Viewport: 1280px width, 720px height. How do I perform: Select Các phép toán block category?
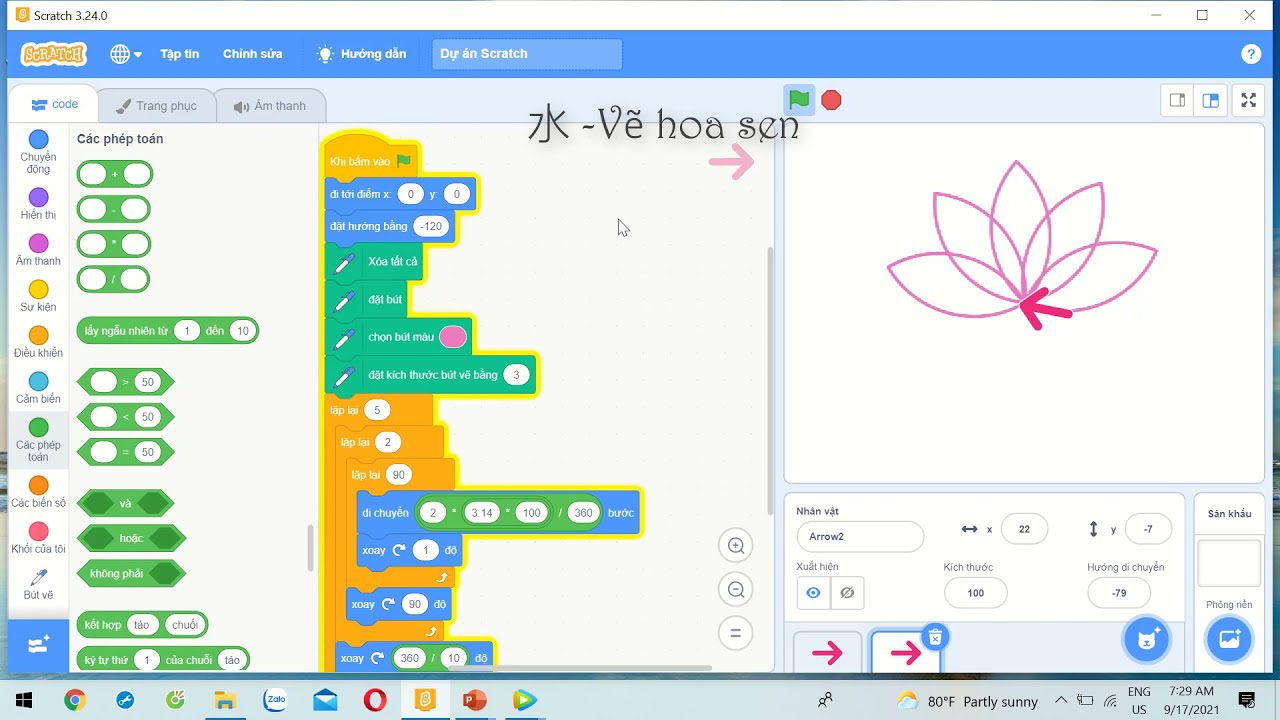(38, 440)
